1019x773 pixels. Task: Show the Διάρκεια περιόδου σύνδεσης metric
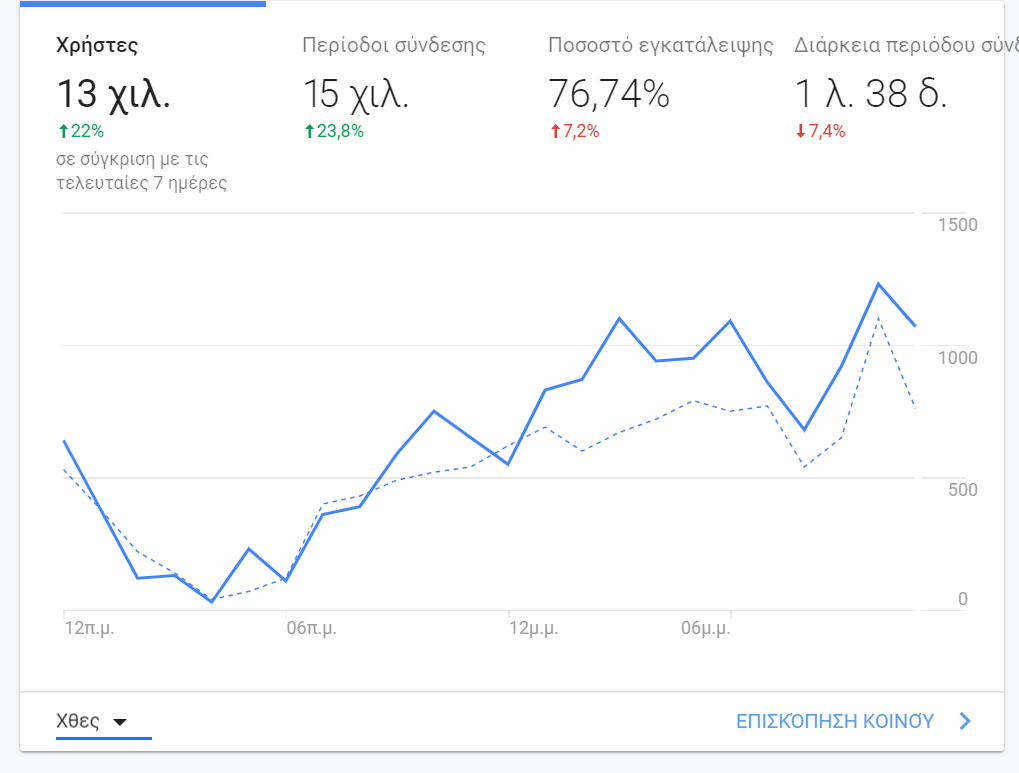coord(898,46)
